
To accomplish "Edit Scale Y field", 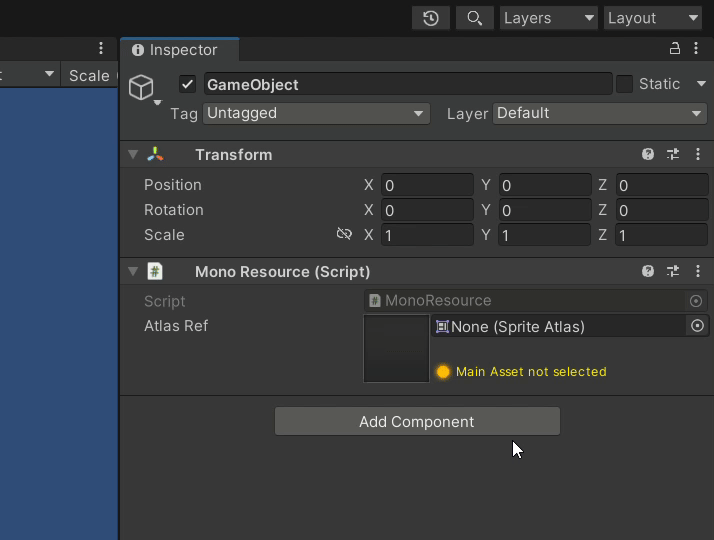I will click(545, 235).
